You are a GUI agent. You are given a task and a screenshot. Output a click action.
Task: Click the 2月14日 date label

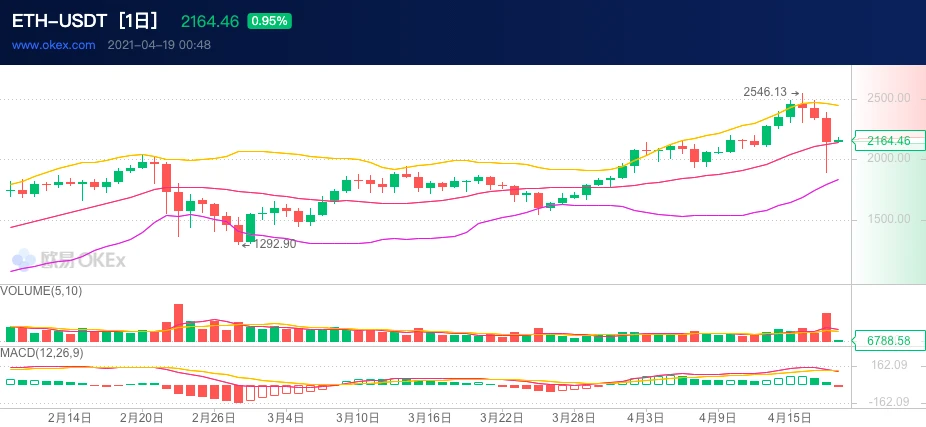[x=70, y=418]
